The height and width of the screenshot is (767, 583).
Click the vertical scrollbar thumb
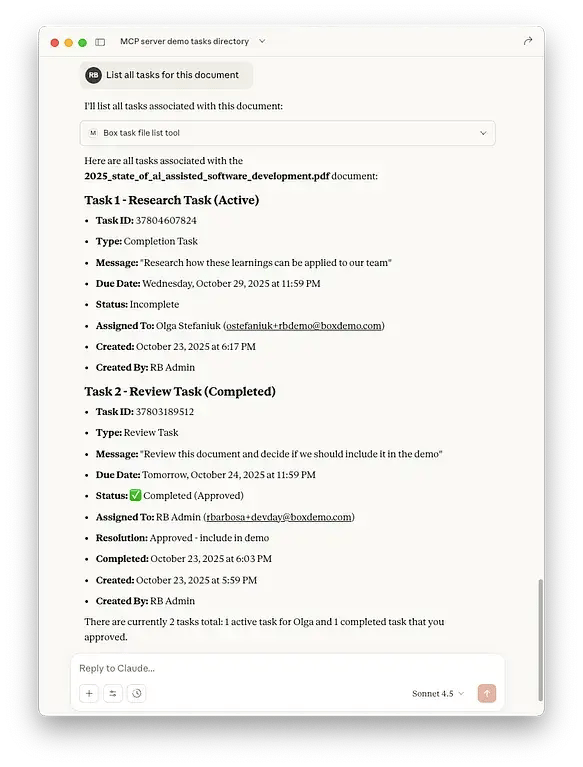[x=540, y=640]
